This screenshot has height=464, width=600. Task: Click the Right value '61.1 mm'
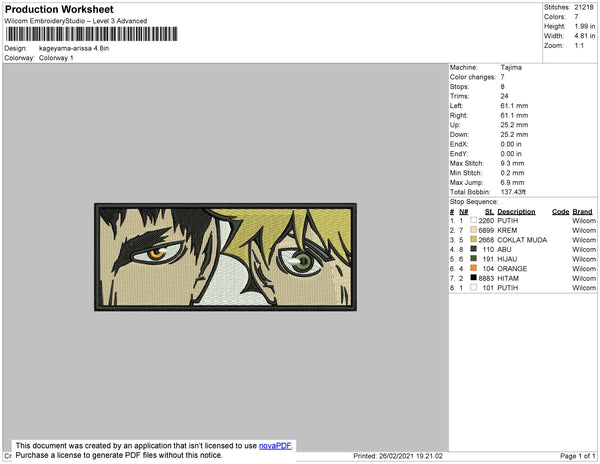click(514, 116)
